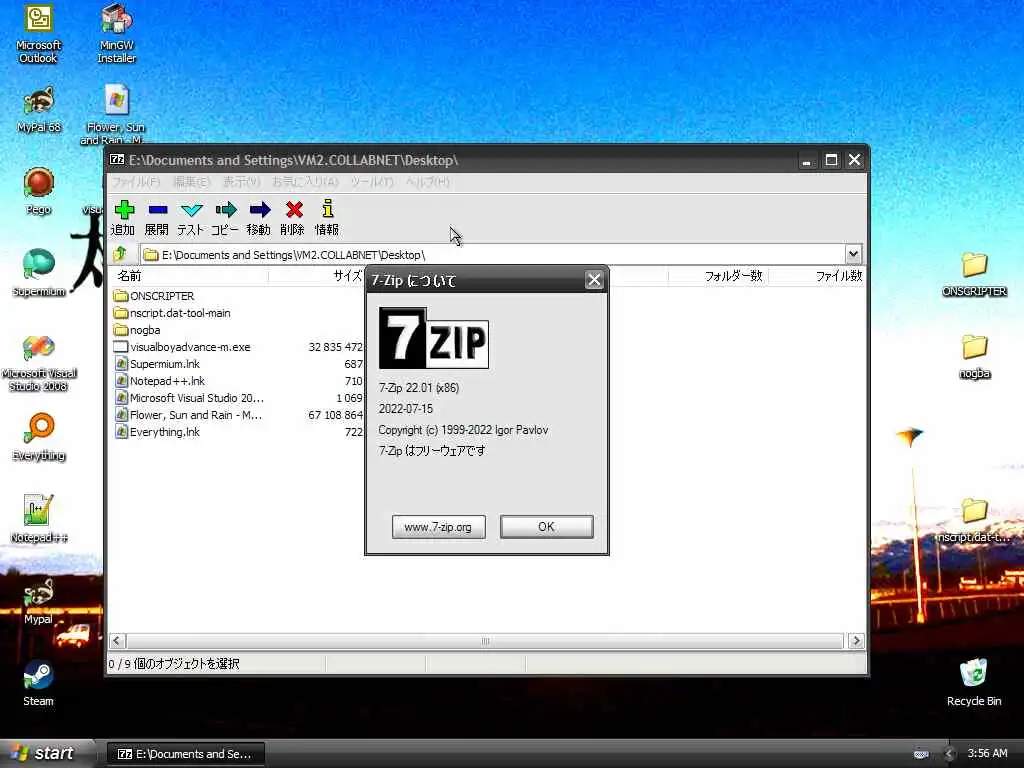Click the address bar path field
The width and height of the screenshot is (1024, 768).
pyautogui.click(x=492, y=255)
